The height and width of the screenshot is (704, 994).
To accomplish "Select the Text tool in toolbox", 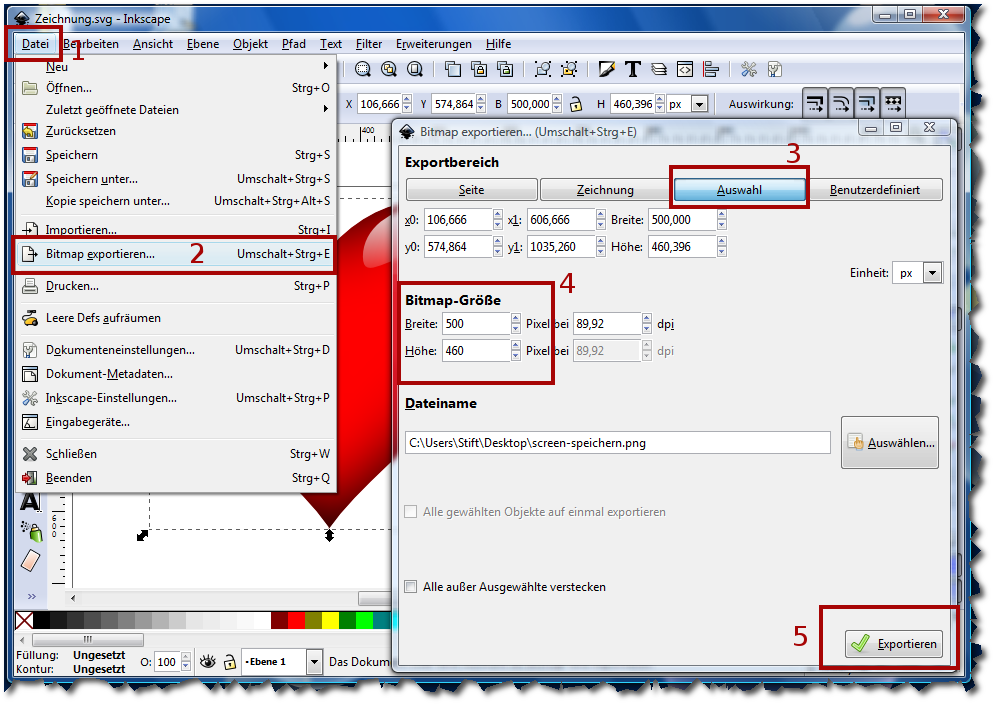I will coord(30,501).
